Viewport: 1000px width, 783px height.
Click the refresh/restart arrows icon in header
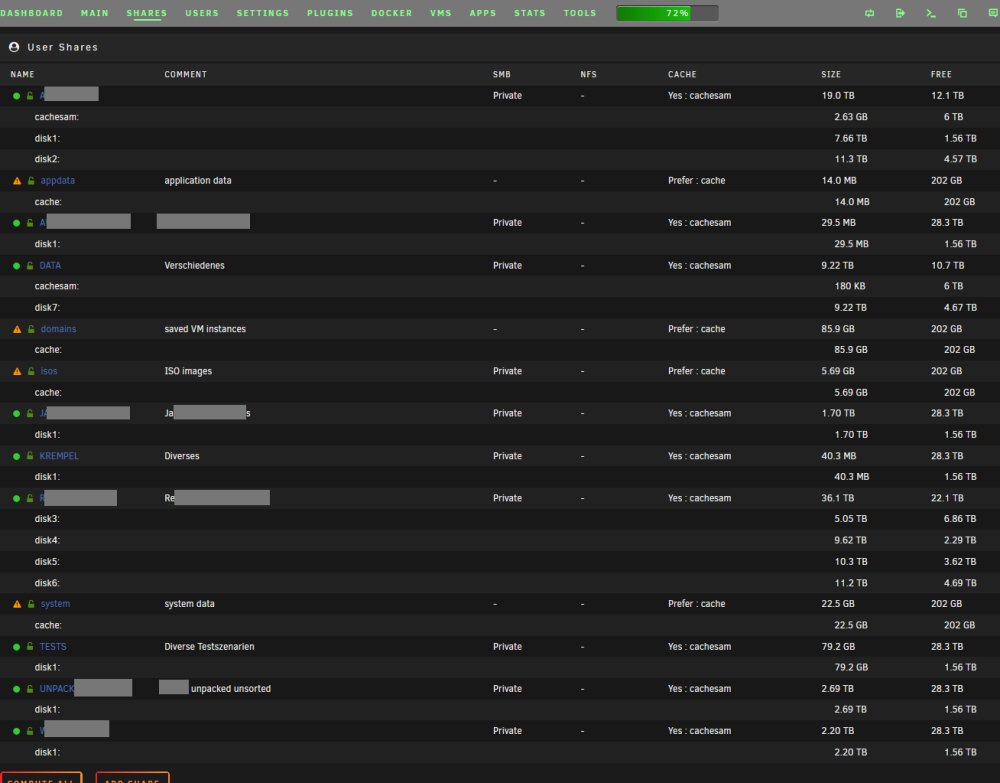pyautogui.click(x=869, y=13)
